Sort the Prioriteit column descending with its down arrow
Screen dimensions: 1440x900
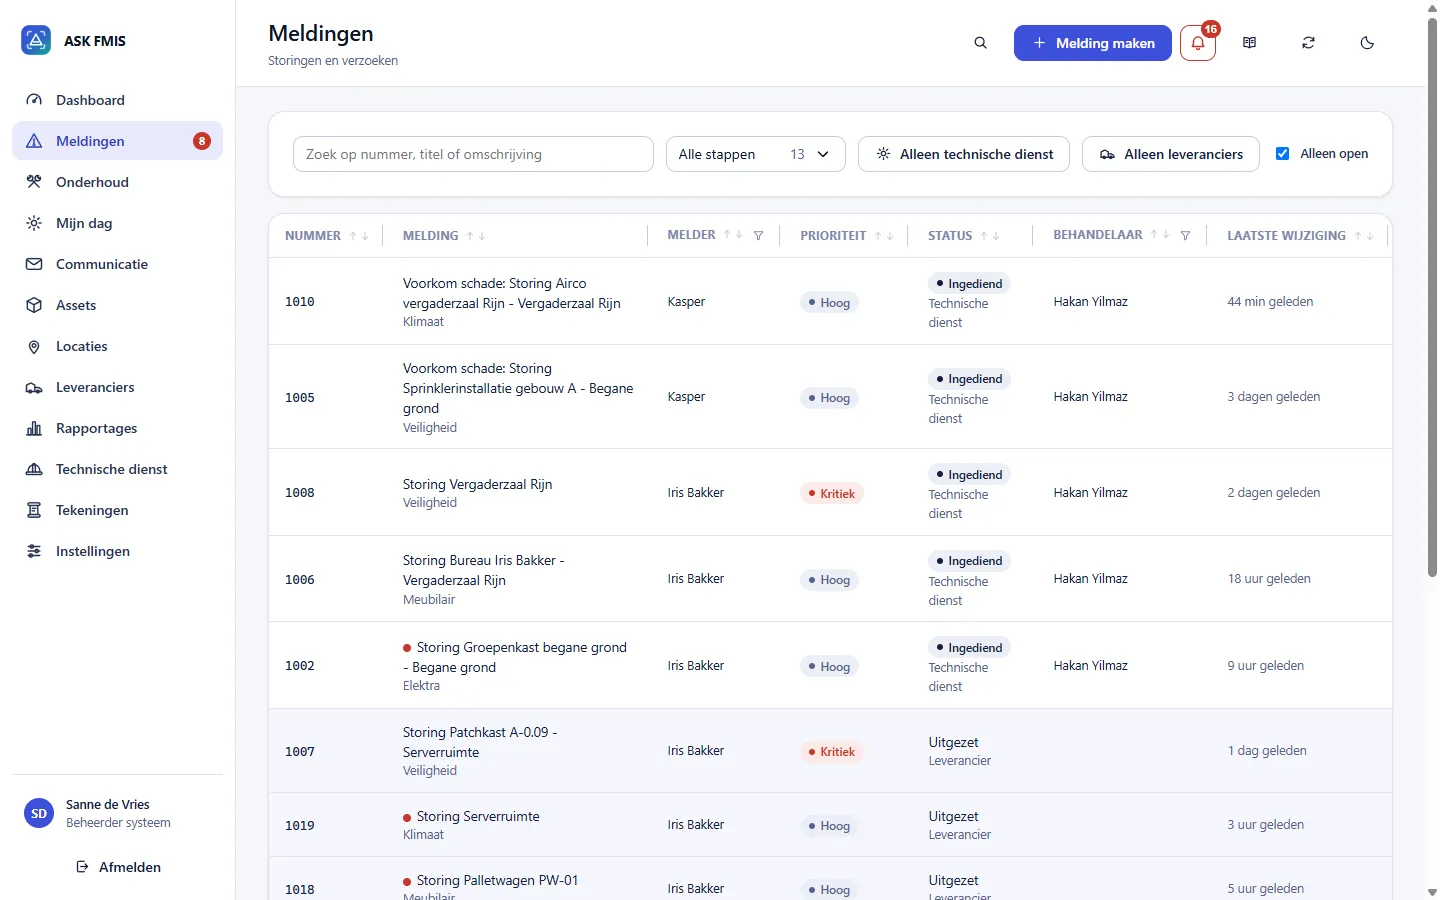pyautogui.click(x=890, y=236)
